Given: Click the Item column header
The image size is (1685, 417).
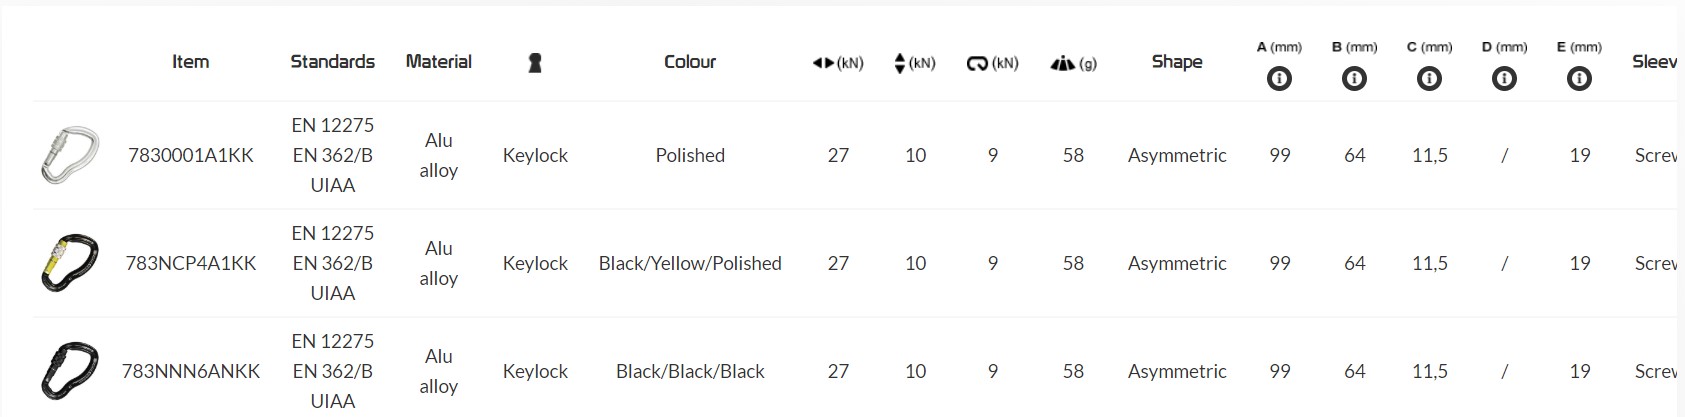Looking at the screenshot, I should pos(190,62).
